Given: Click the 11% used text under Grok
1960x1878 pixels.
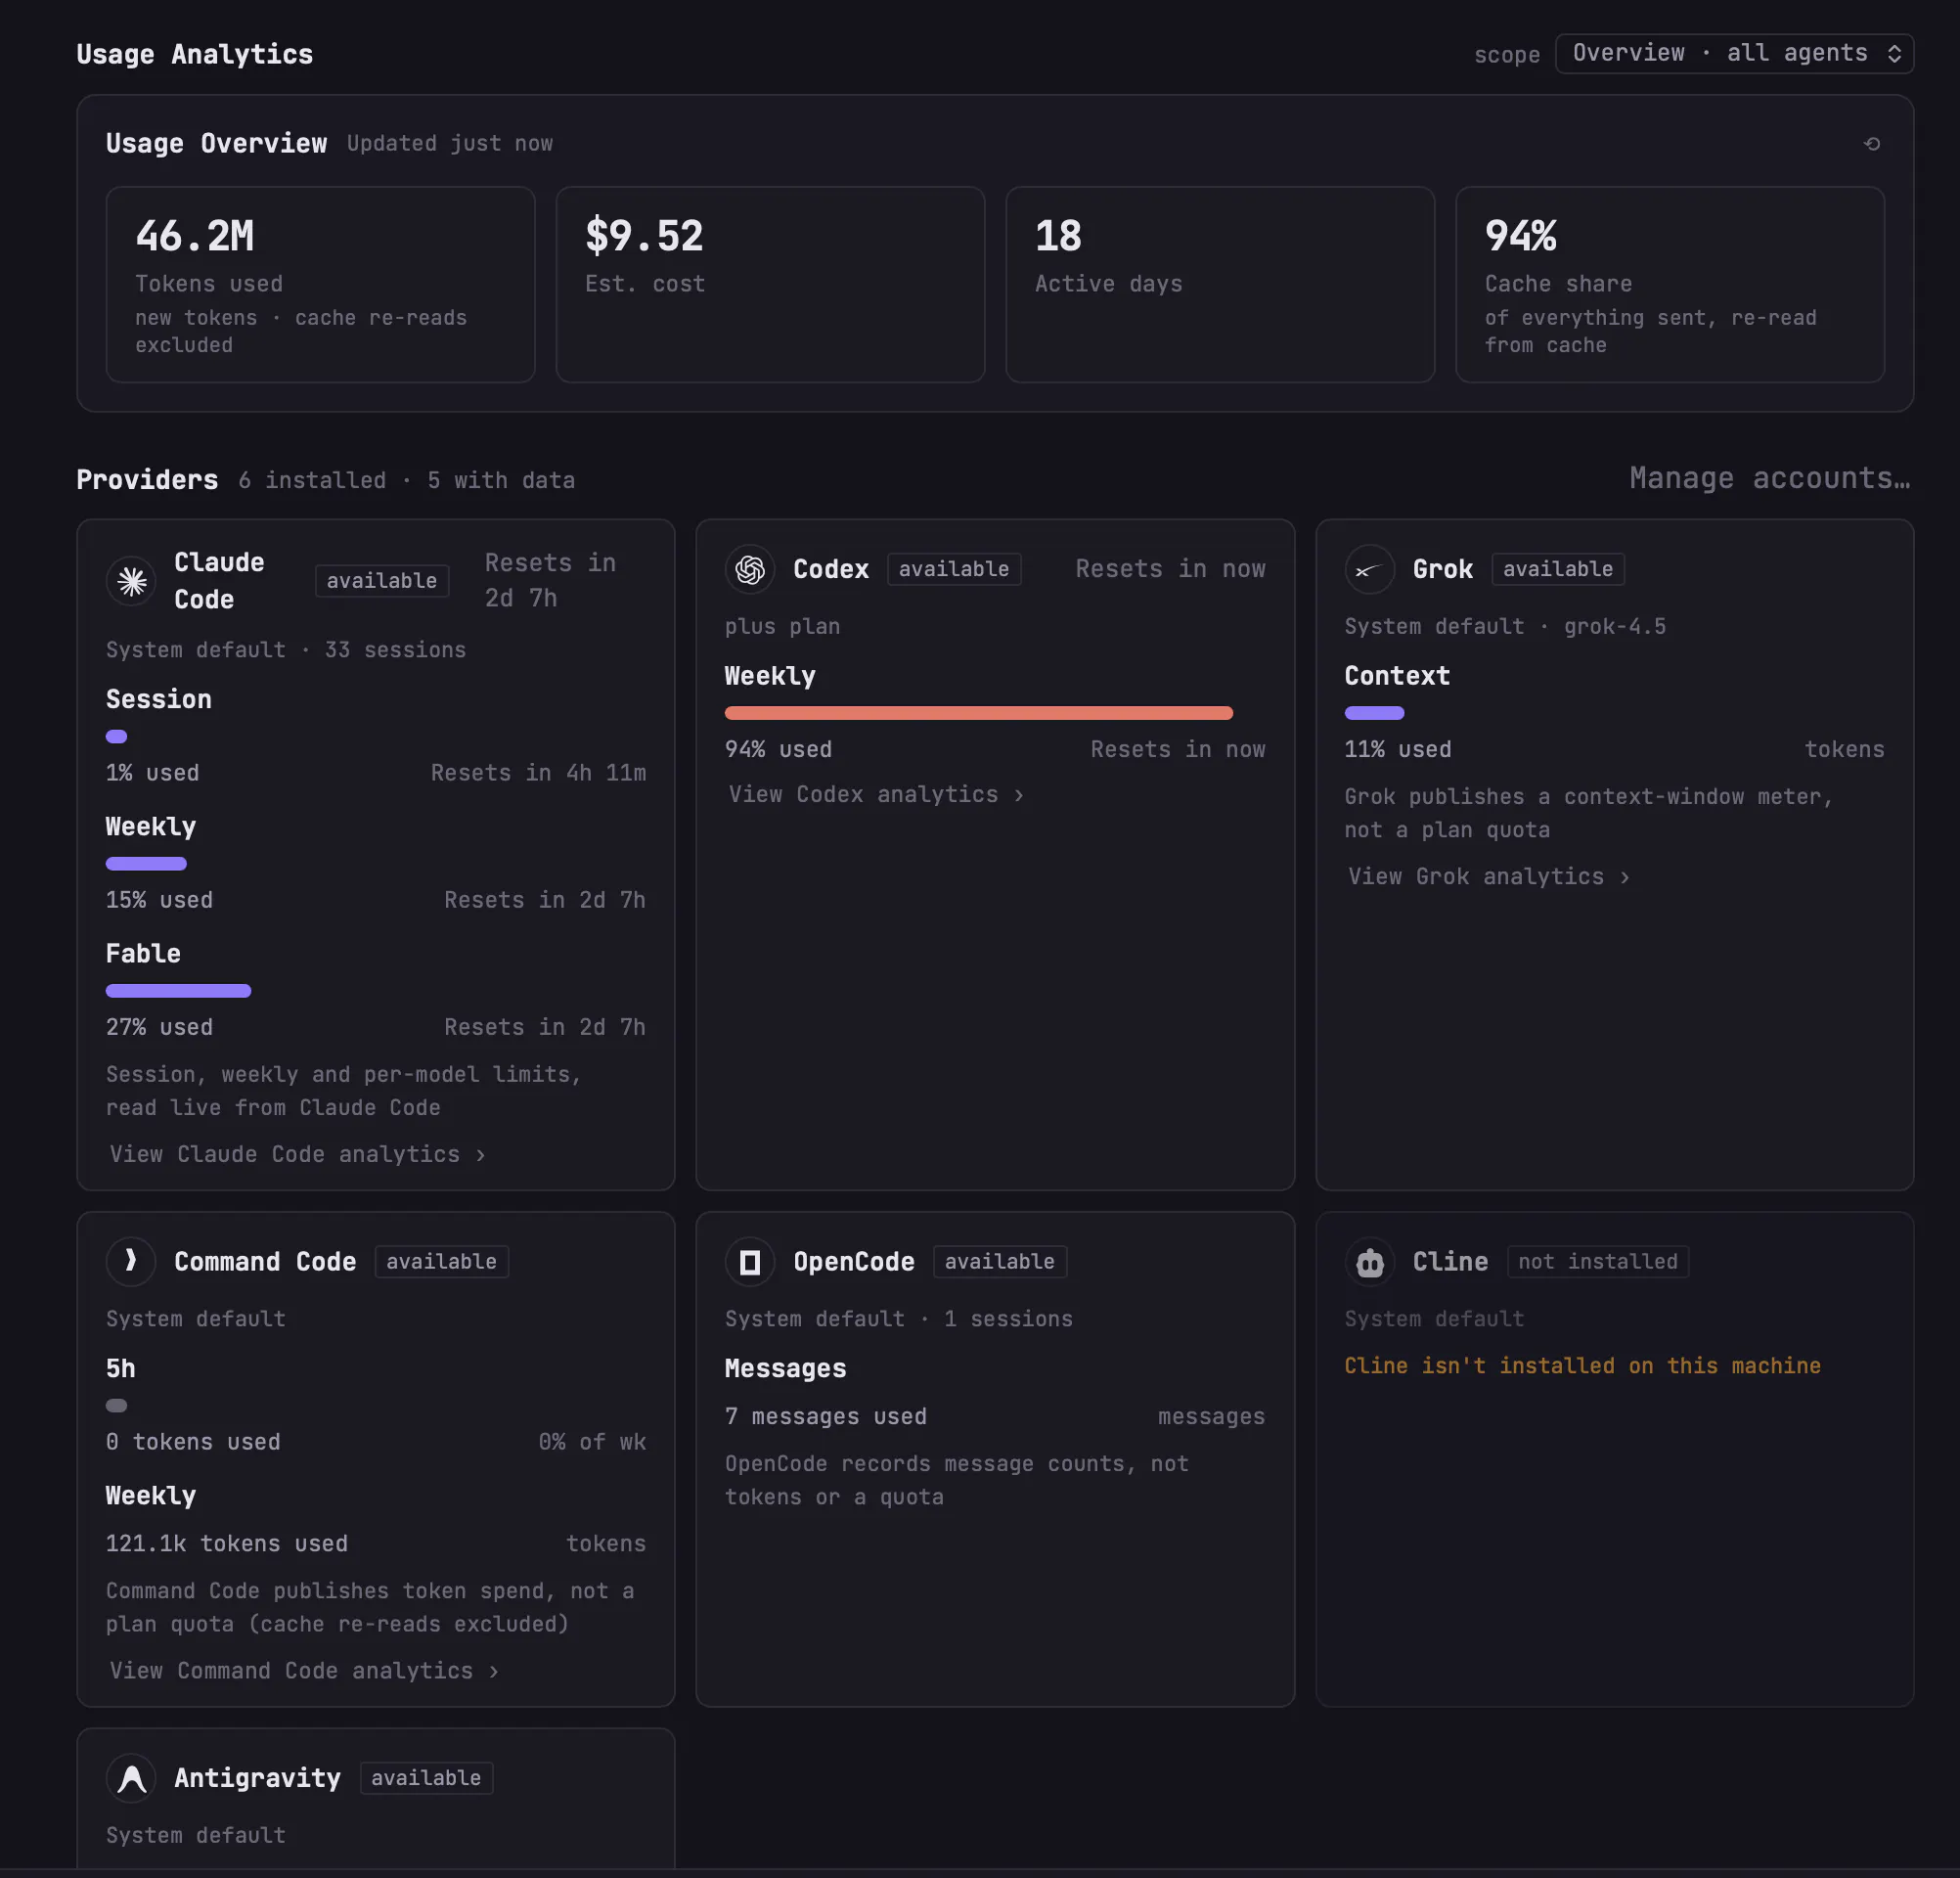Looking at the screenshot, I should click(1398, 749).
